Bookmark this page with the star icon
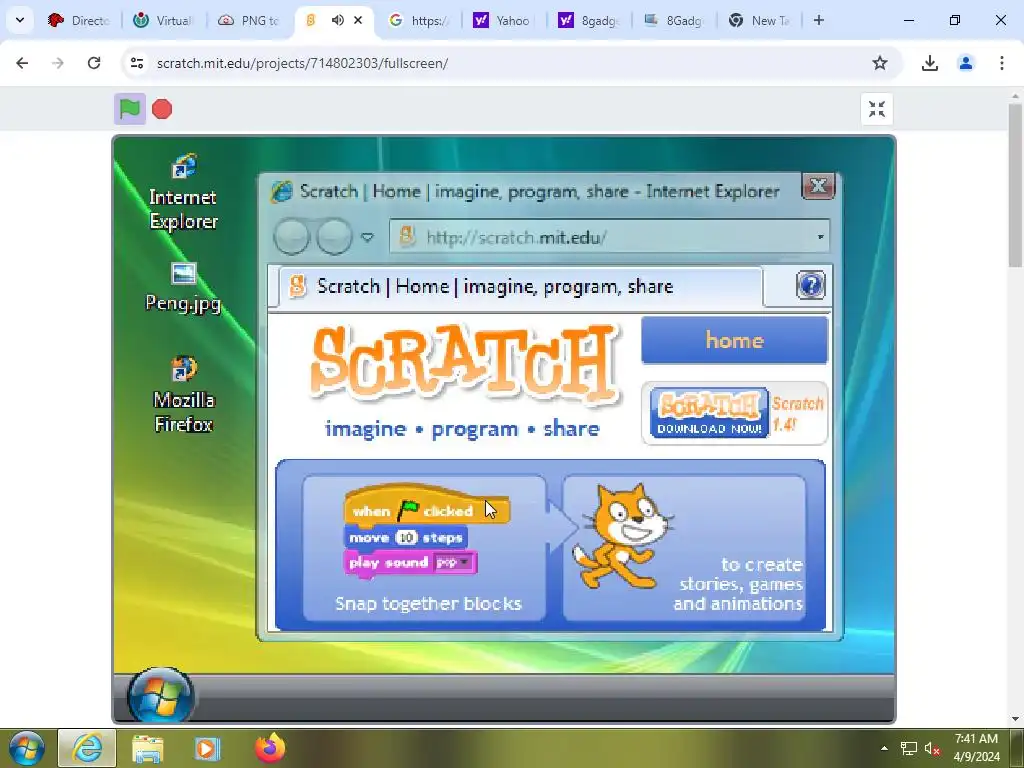Screen dimensions: 1024x768 pyautogui.click(x=880, y=63)
